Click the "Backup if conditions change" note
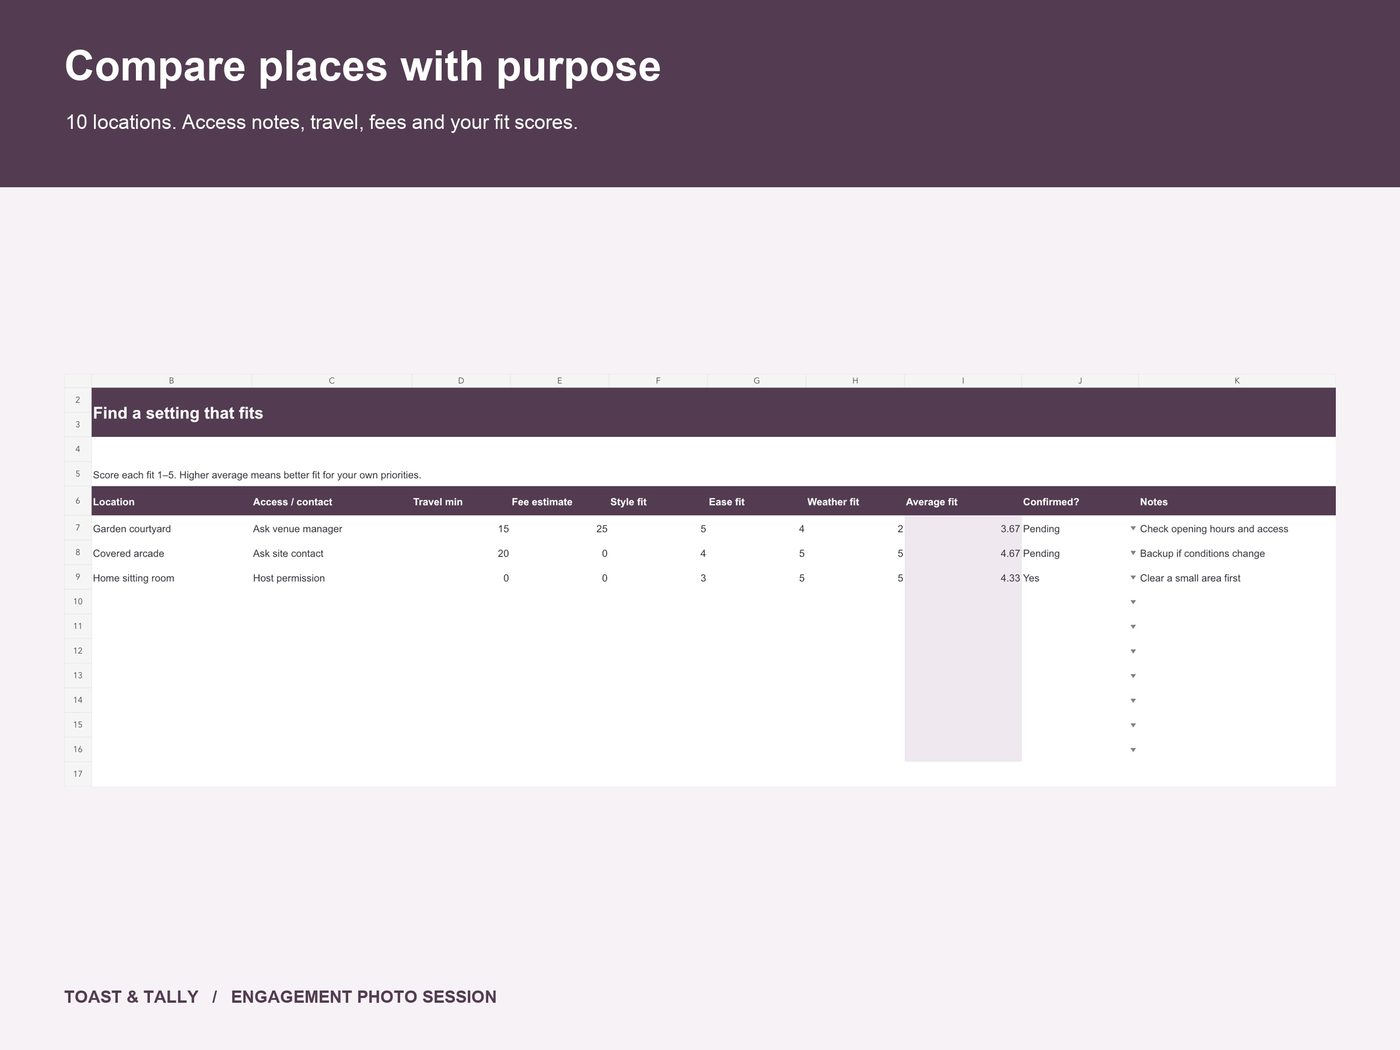This screenshot has width=1400, height=1050. pyautogui.click(x=1202, y=553)
